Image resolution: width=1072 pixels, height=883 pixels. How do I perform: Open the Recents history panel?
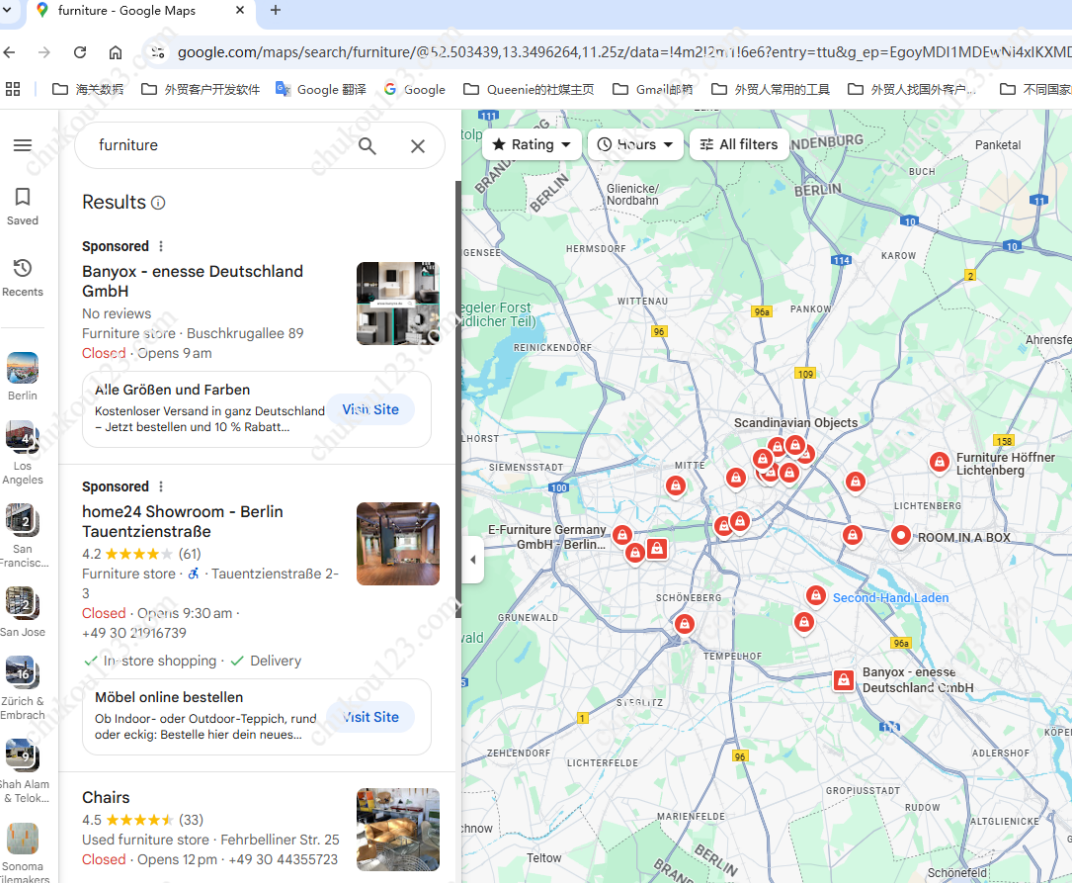coord(23,277)
